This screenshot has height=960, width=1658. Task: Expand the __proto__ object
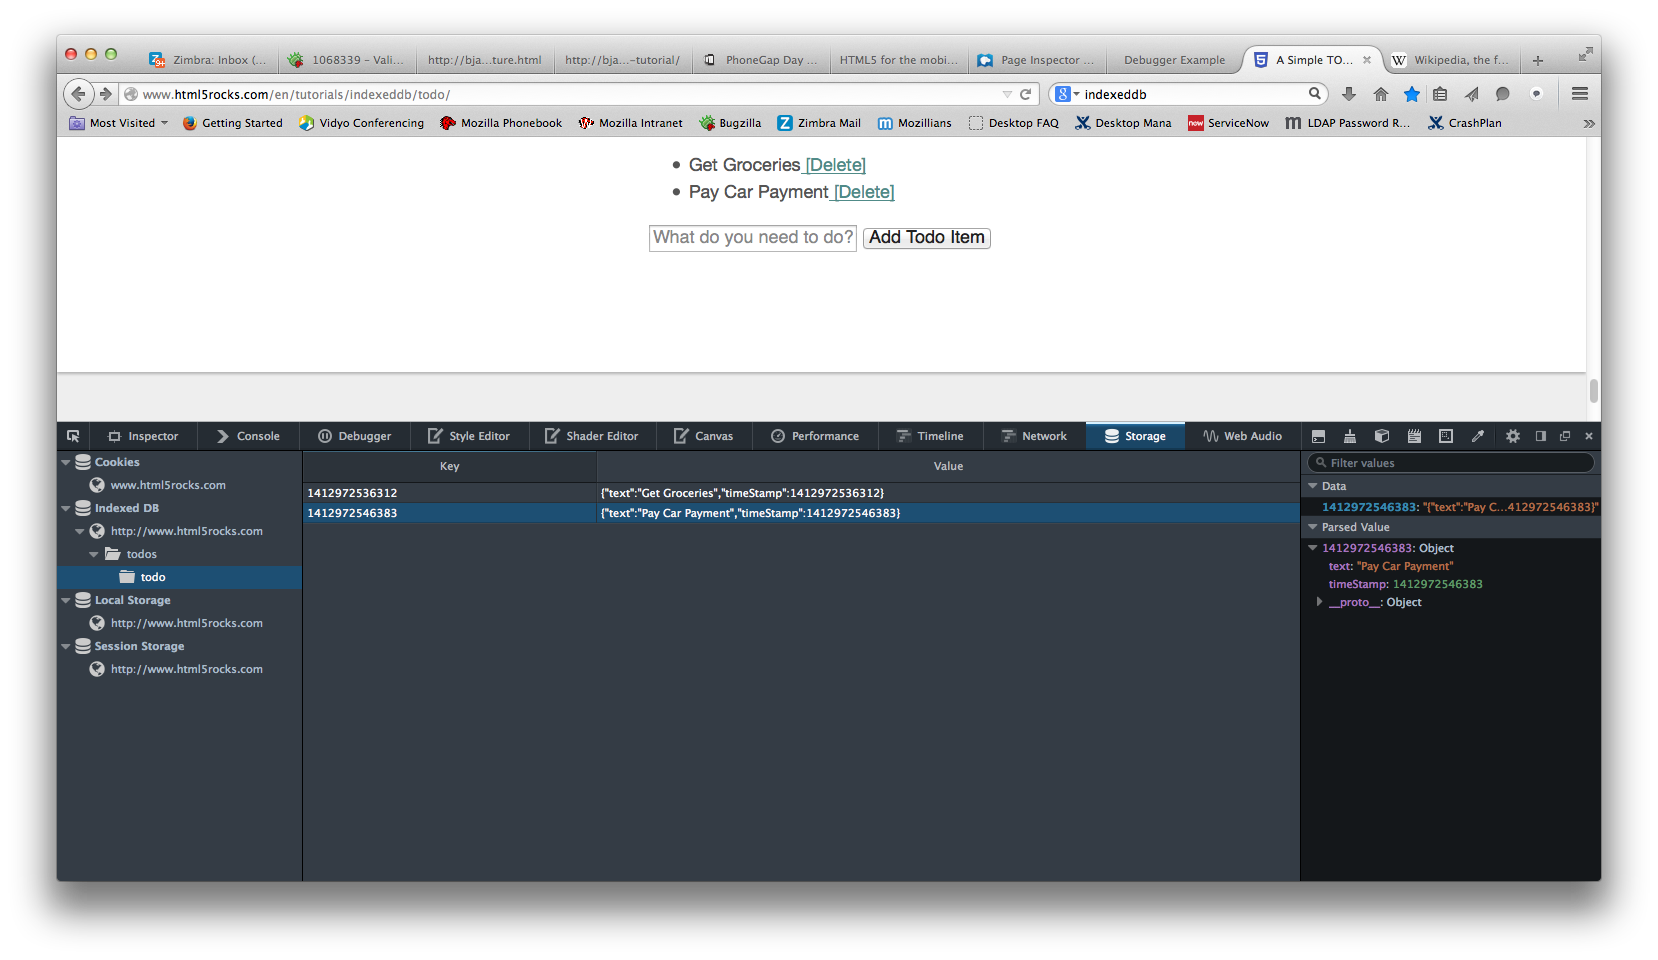pyautogui.click(x=1319, y=602)
